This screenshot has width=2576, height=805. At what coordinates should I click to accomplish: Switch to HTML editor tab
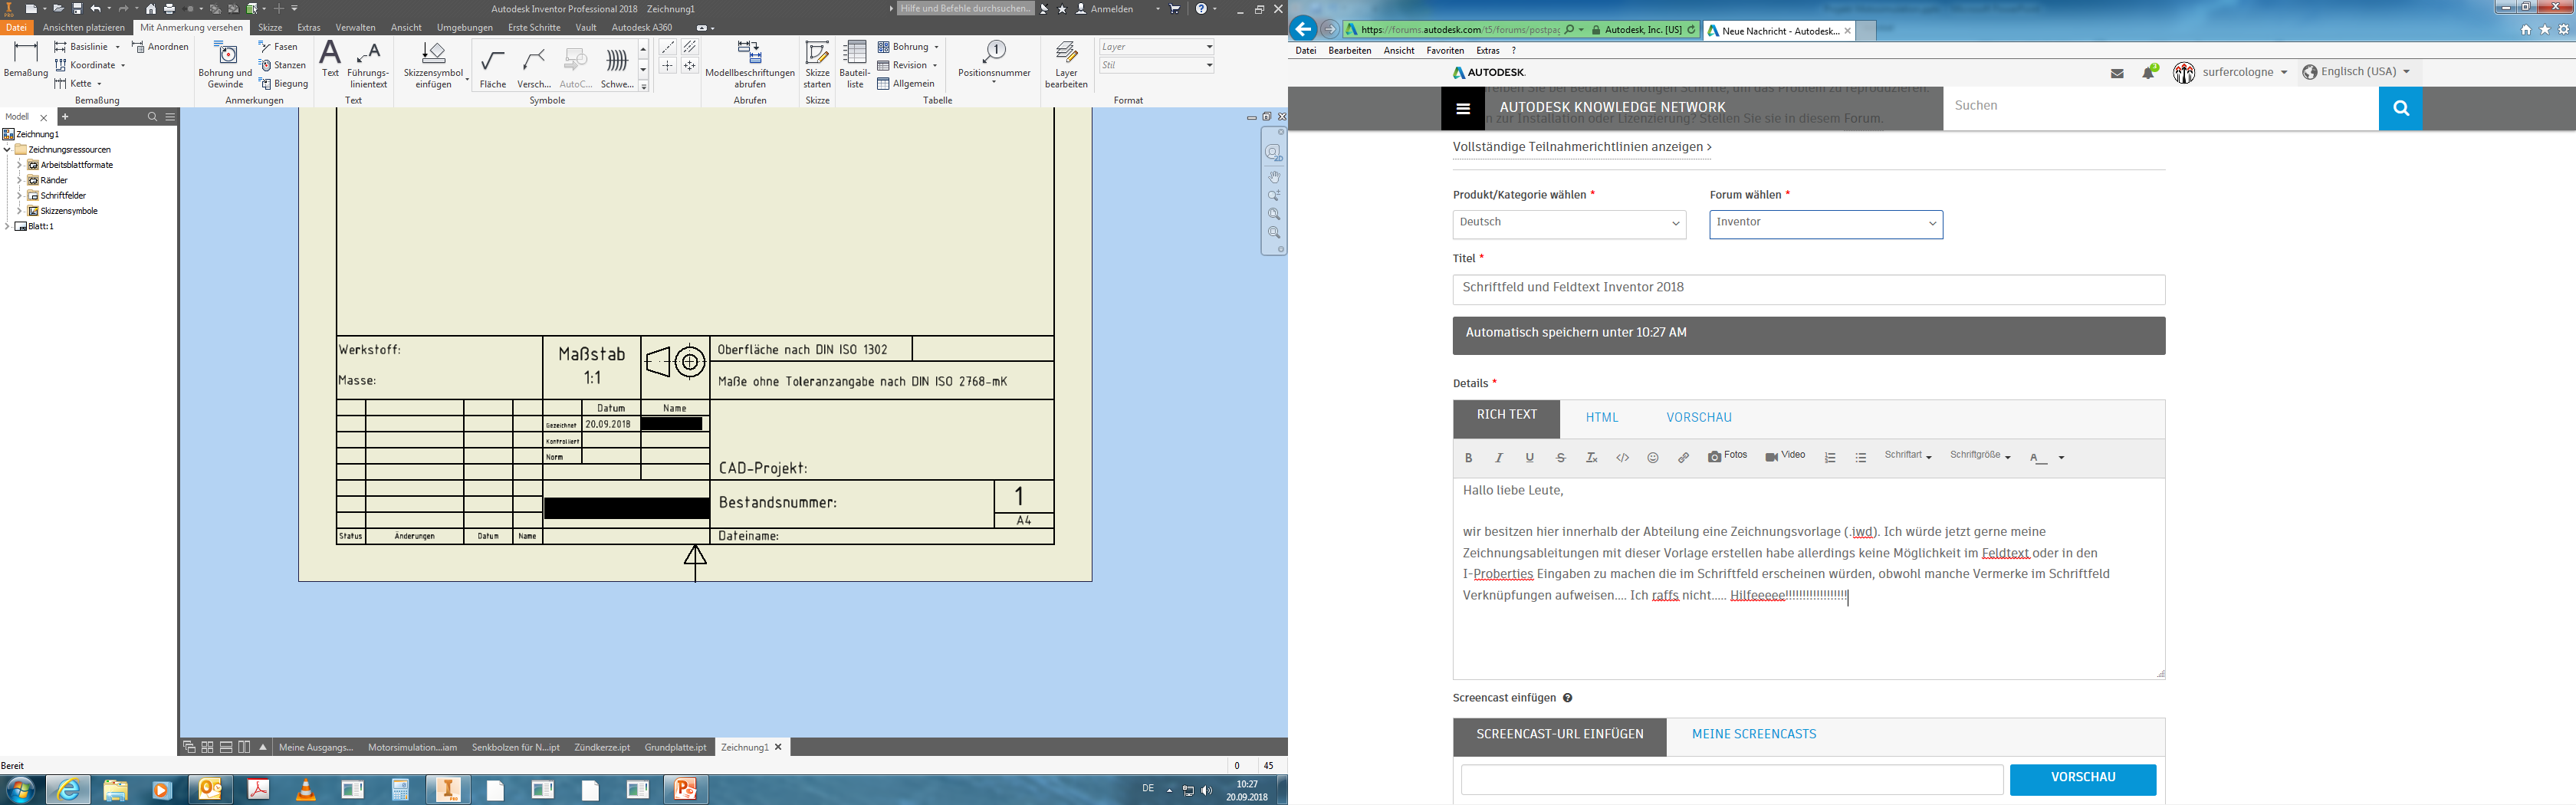[1601, 418]
